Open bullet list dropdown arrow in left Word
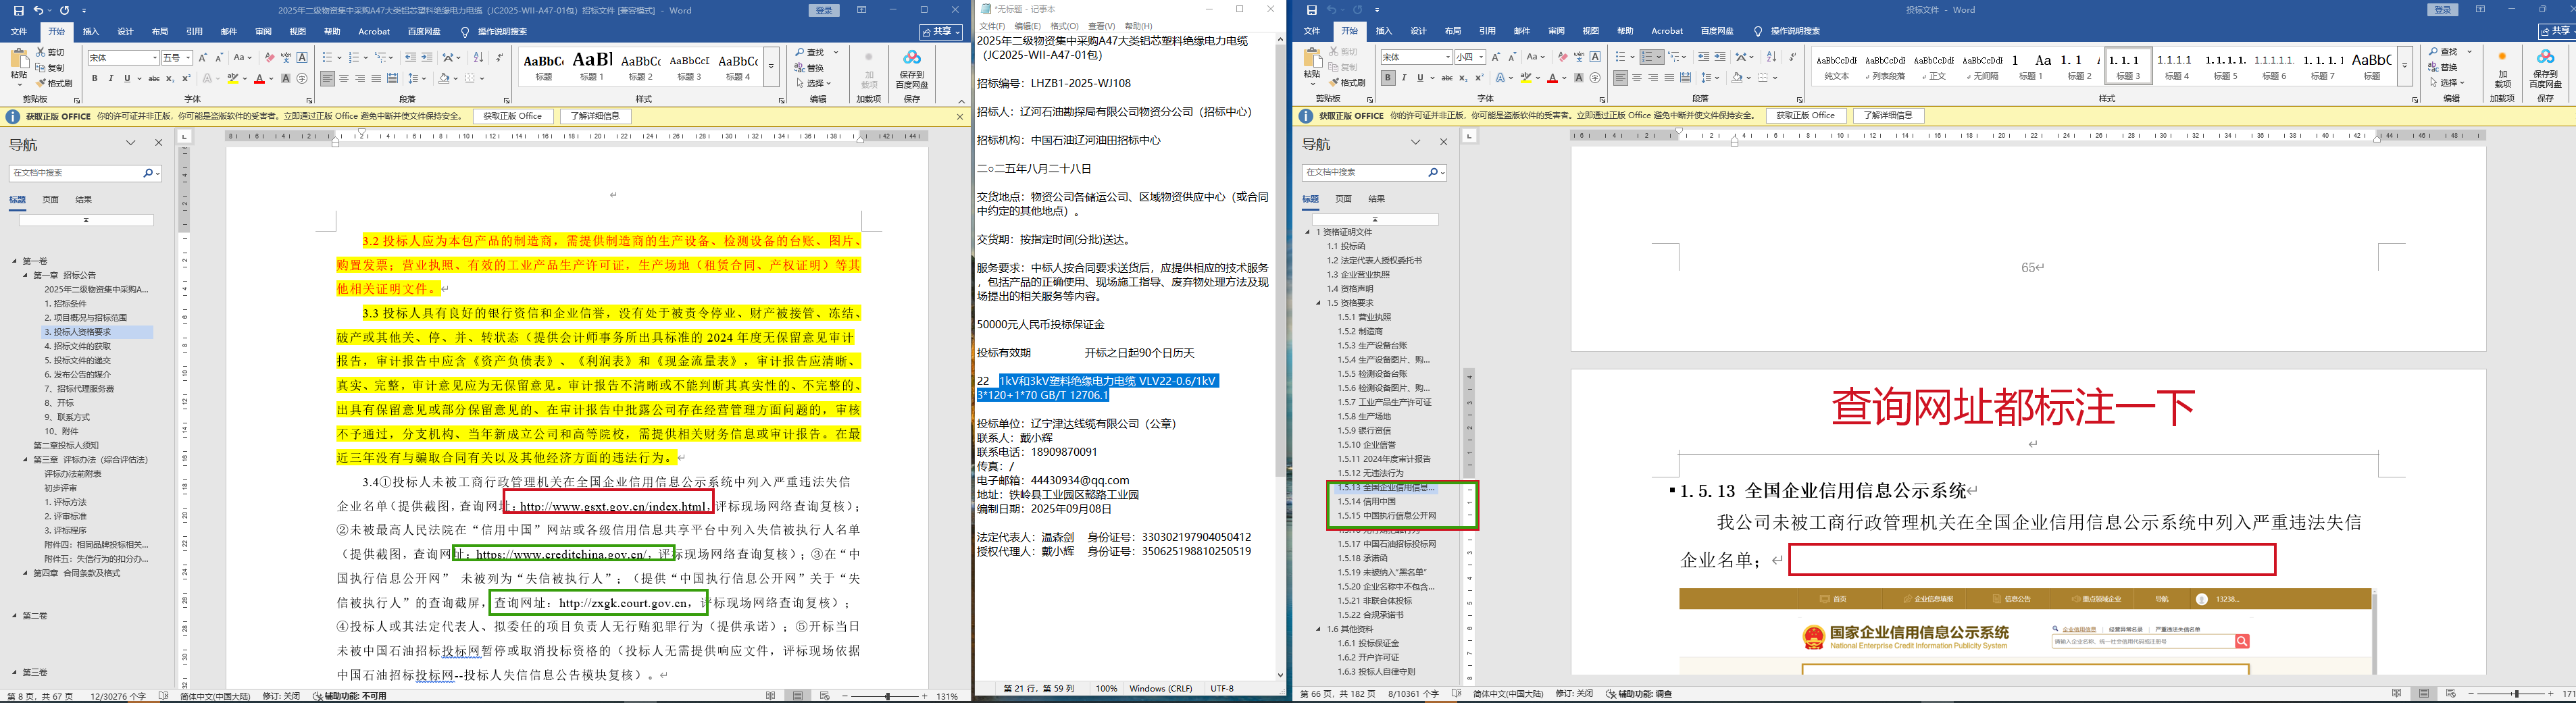 339,58
